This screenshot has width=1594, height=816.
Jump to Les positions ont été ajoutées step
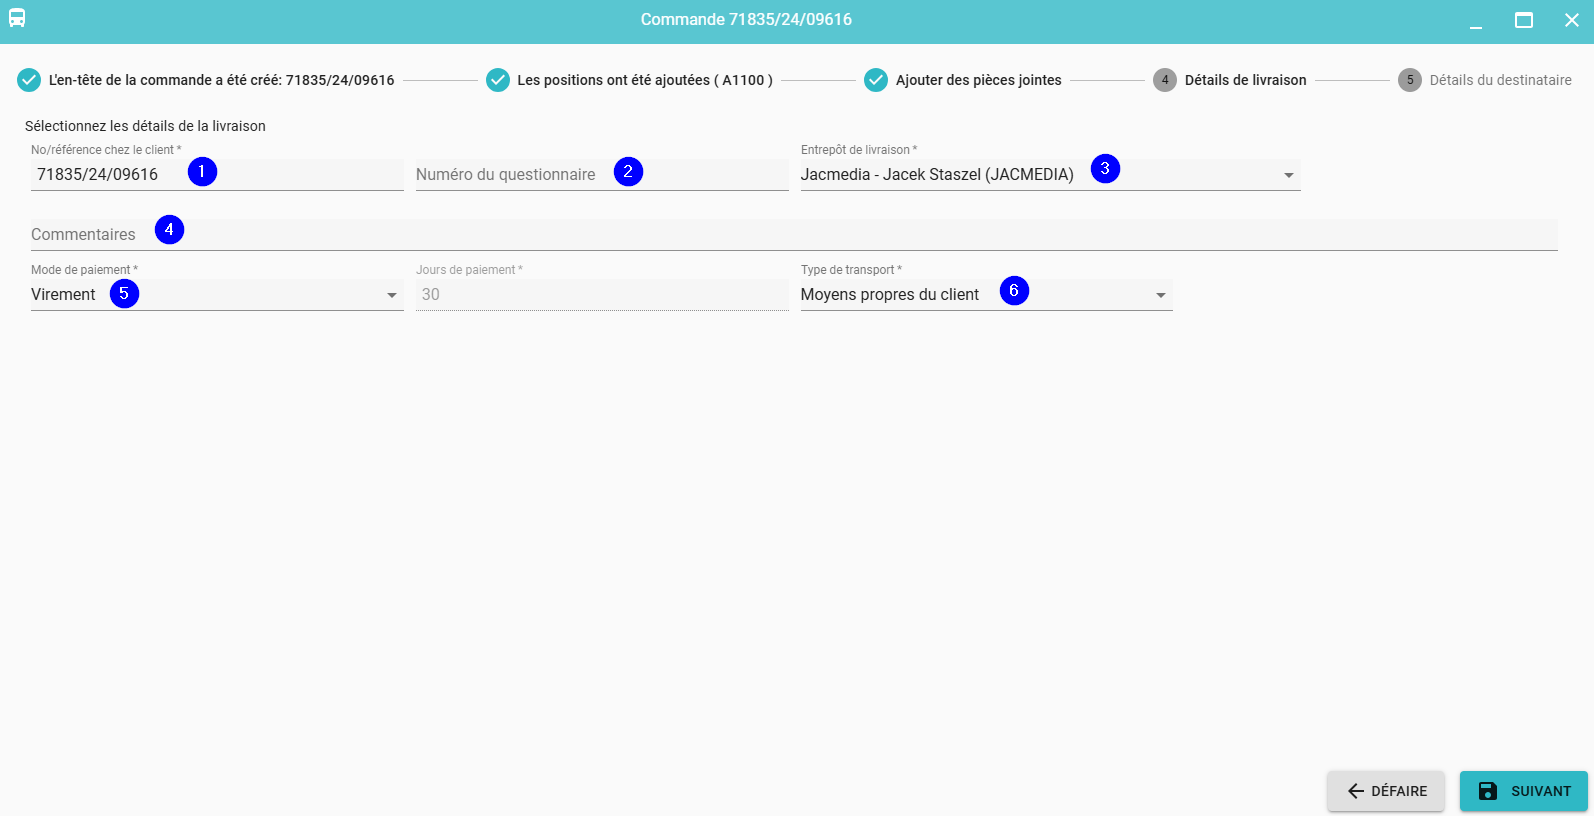[x=644, y=80]
